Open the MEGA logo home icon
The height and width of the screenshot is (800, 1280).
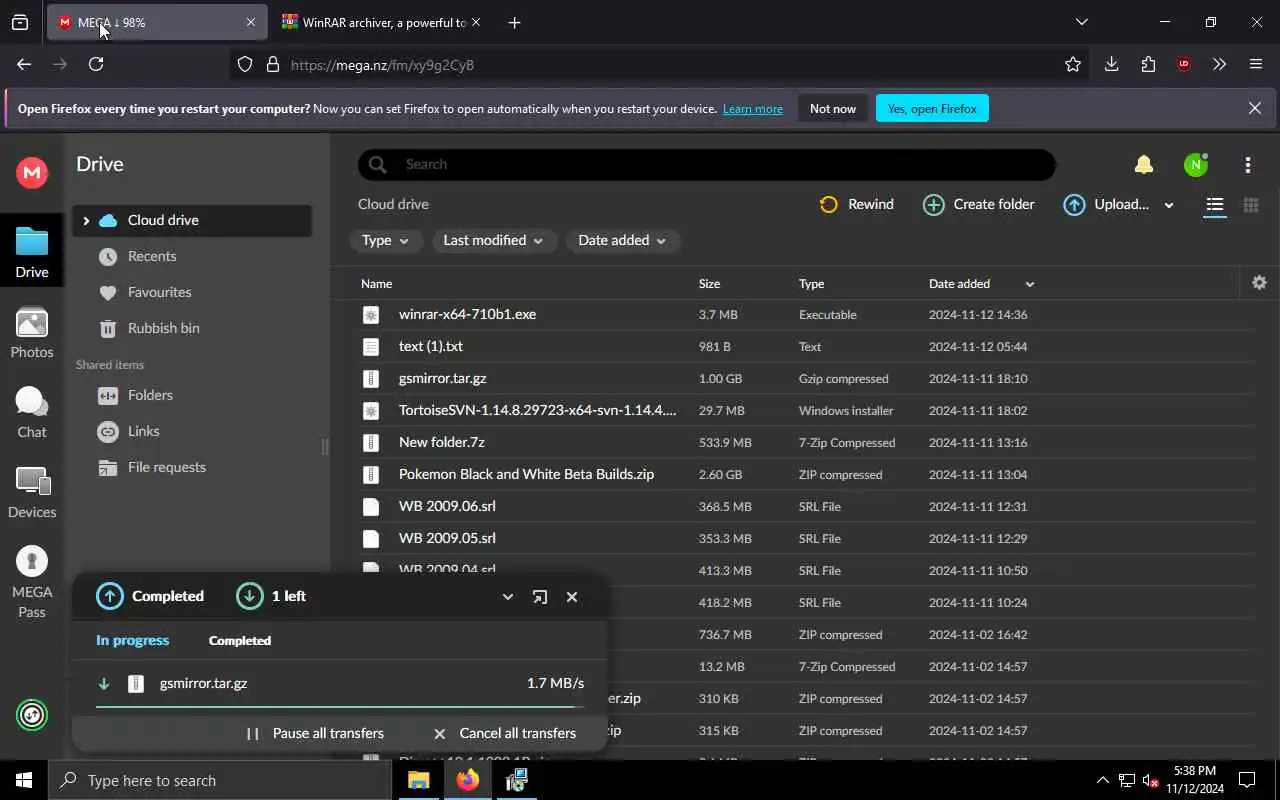(x=32, y=172)
